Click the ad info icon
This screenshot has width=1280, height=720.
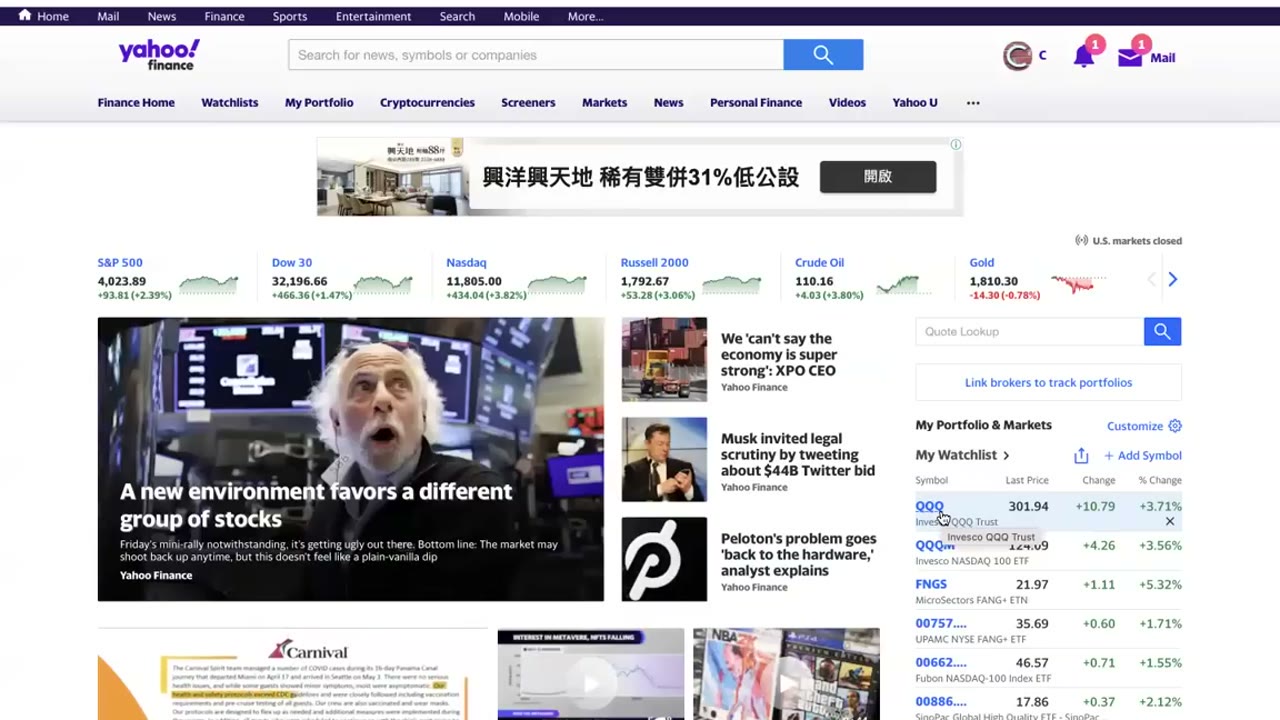tap(956, 144)
